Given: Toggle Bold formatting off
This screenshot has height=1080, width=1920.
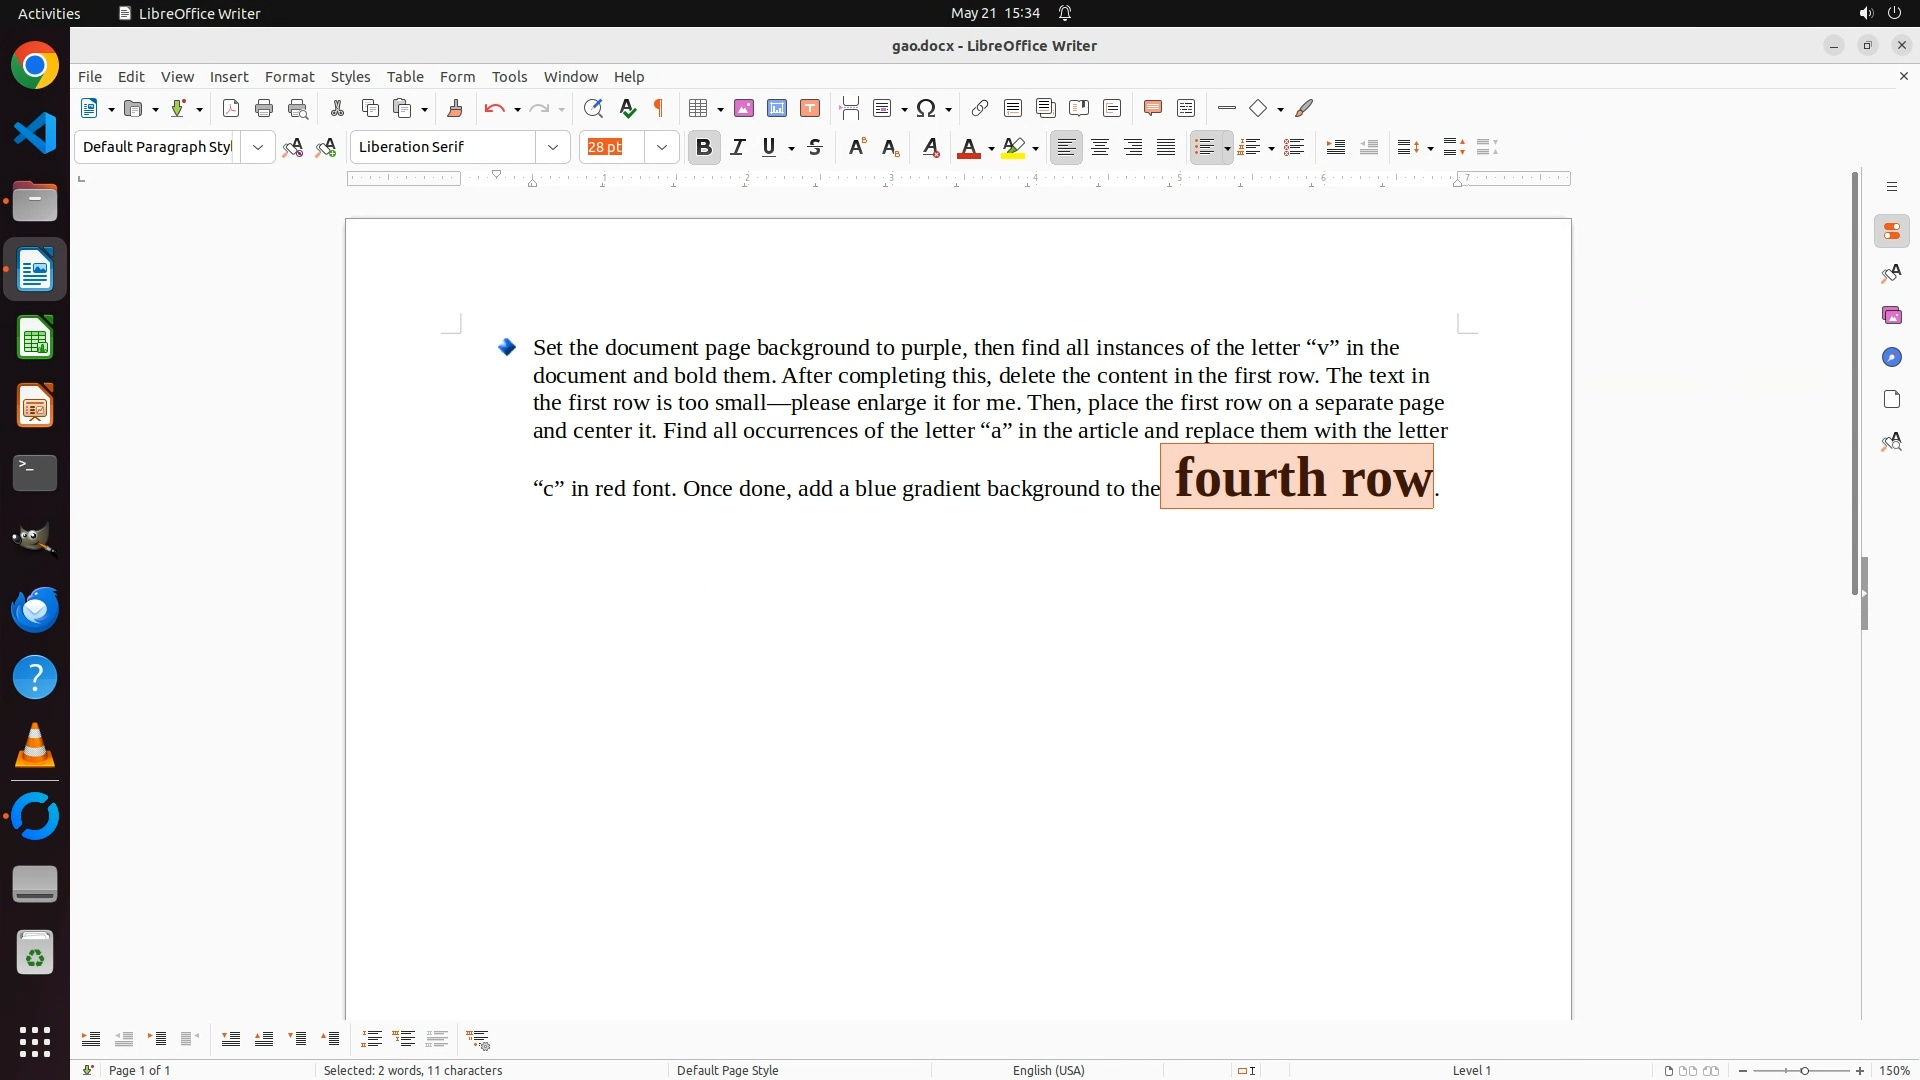Looking at the screenshot, I should [704, 148].
